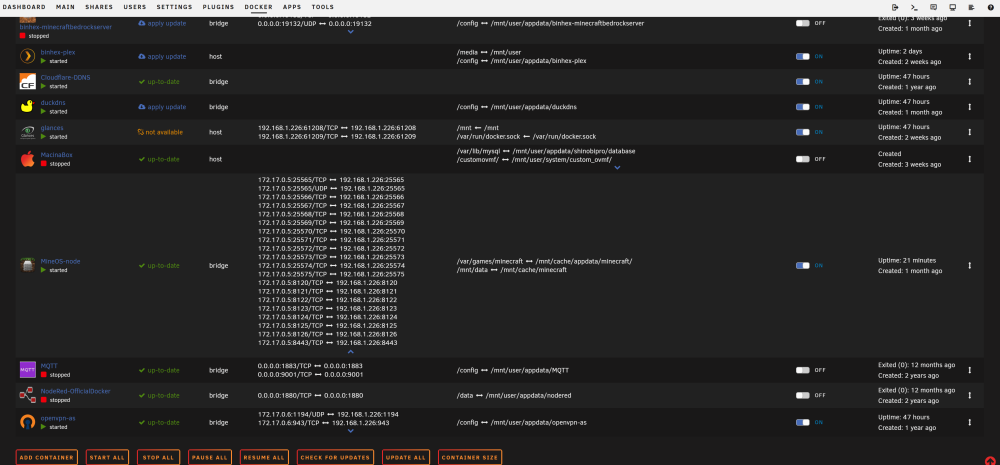Open the Tools menu item
This screenshot has width=1000, height=465.
pyautogui.click(x=323, y=7)
